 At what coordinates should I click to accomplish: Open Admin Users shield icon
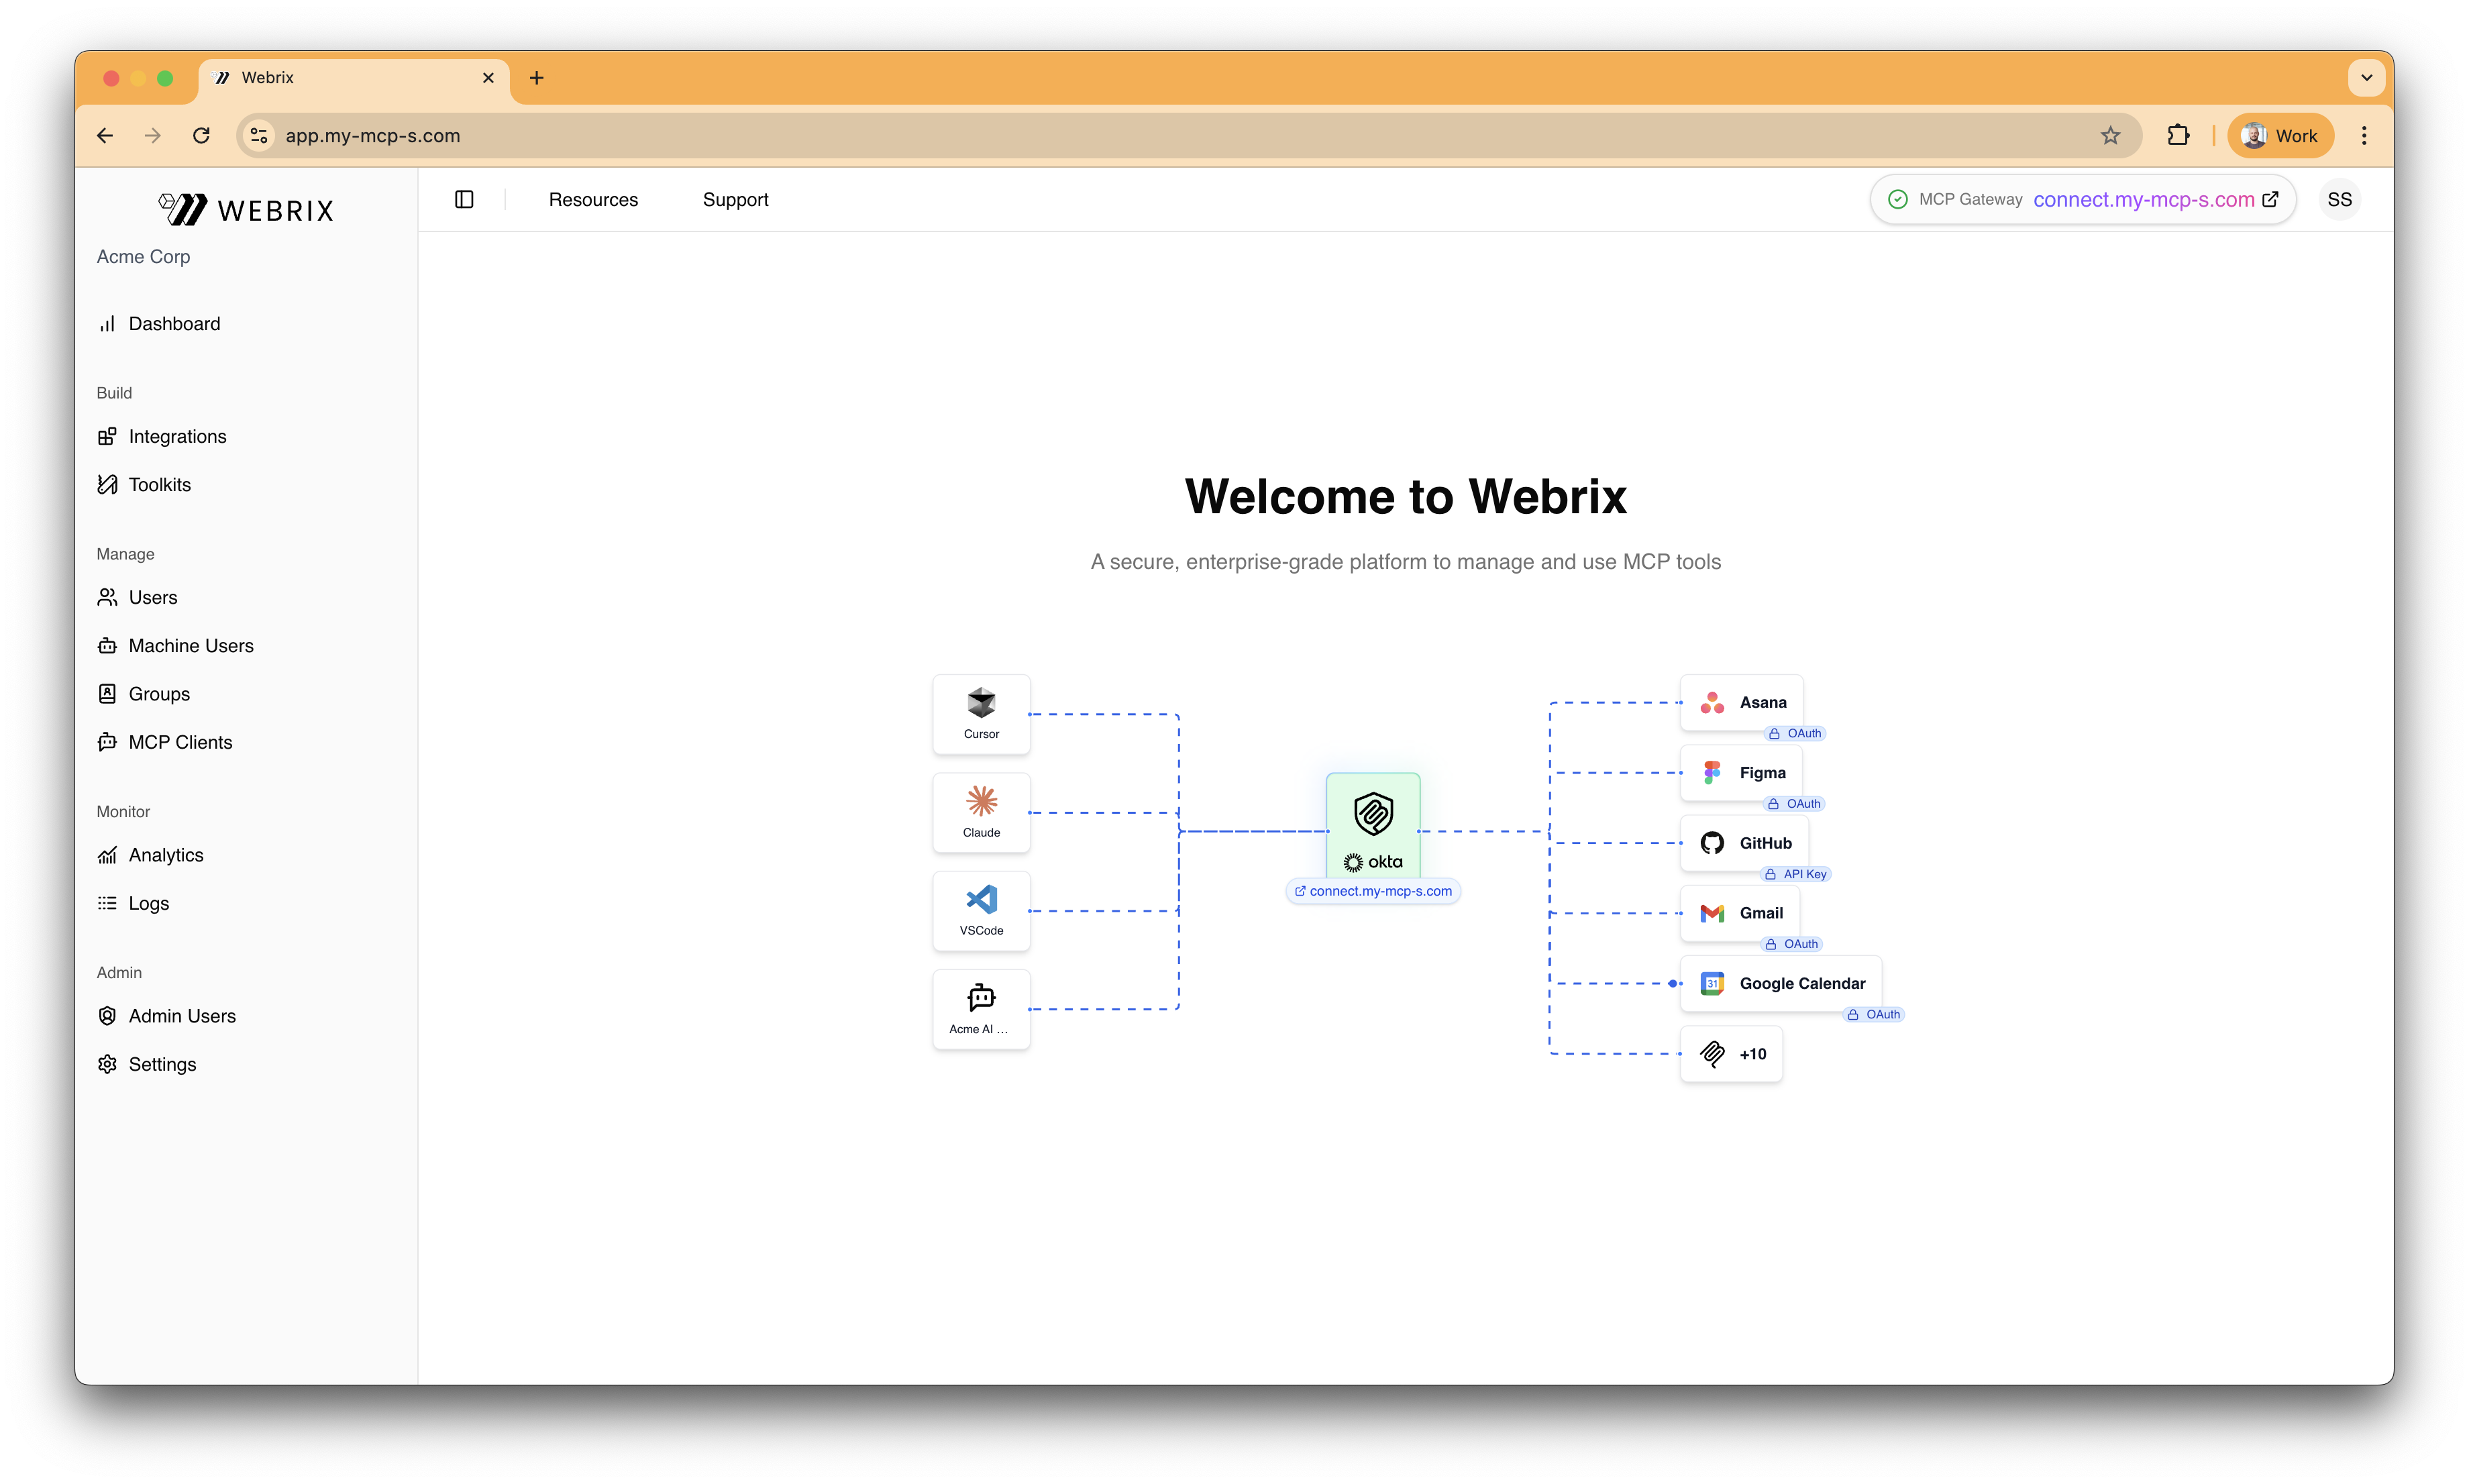coord(107,1016)
